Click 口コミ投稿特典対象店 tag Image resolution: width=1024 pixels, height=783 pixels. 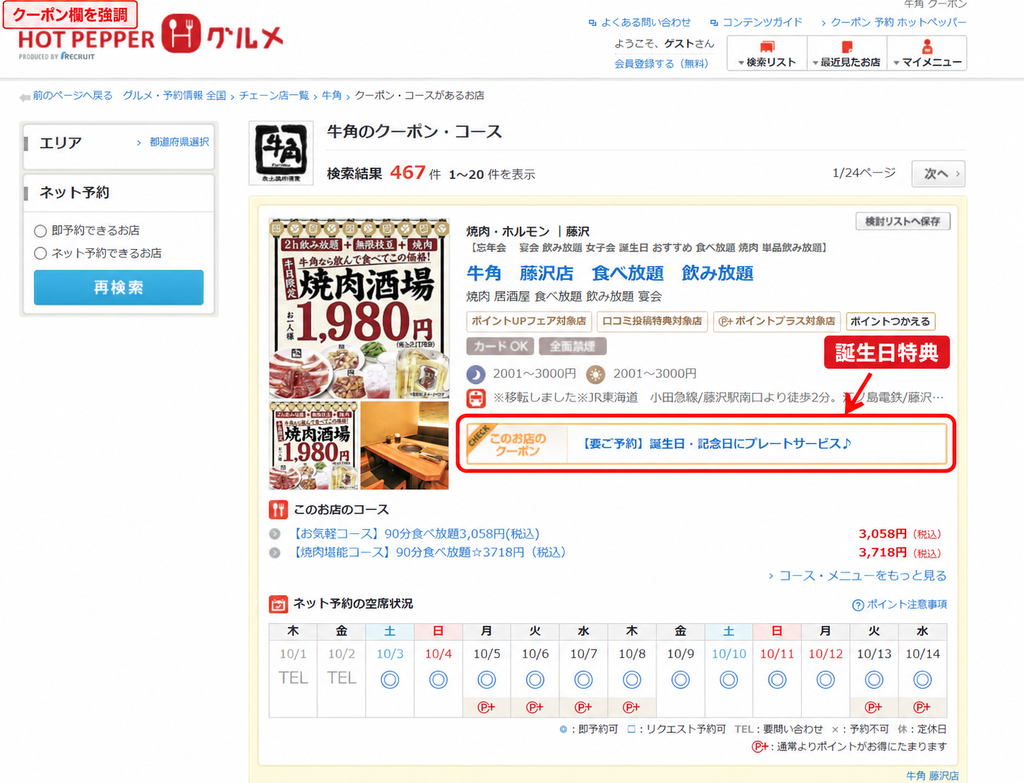[x=652, y=321]
